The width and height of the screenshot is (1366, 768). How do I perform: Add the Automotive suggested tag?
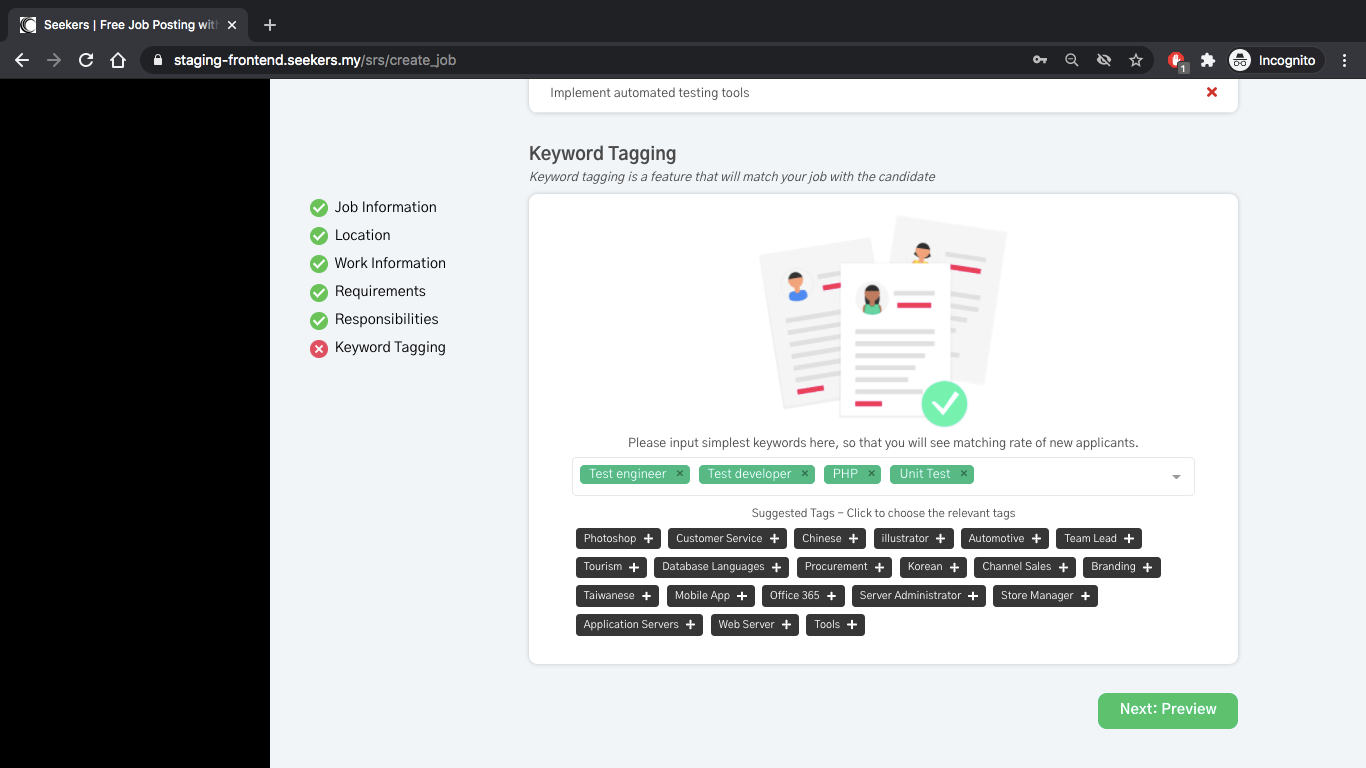point(1005,539)
